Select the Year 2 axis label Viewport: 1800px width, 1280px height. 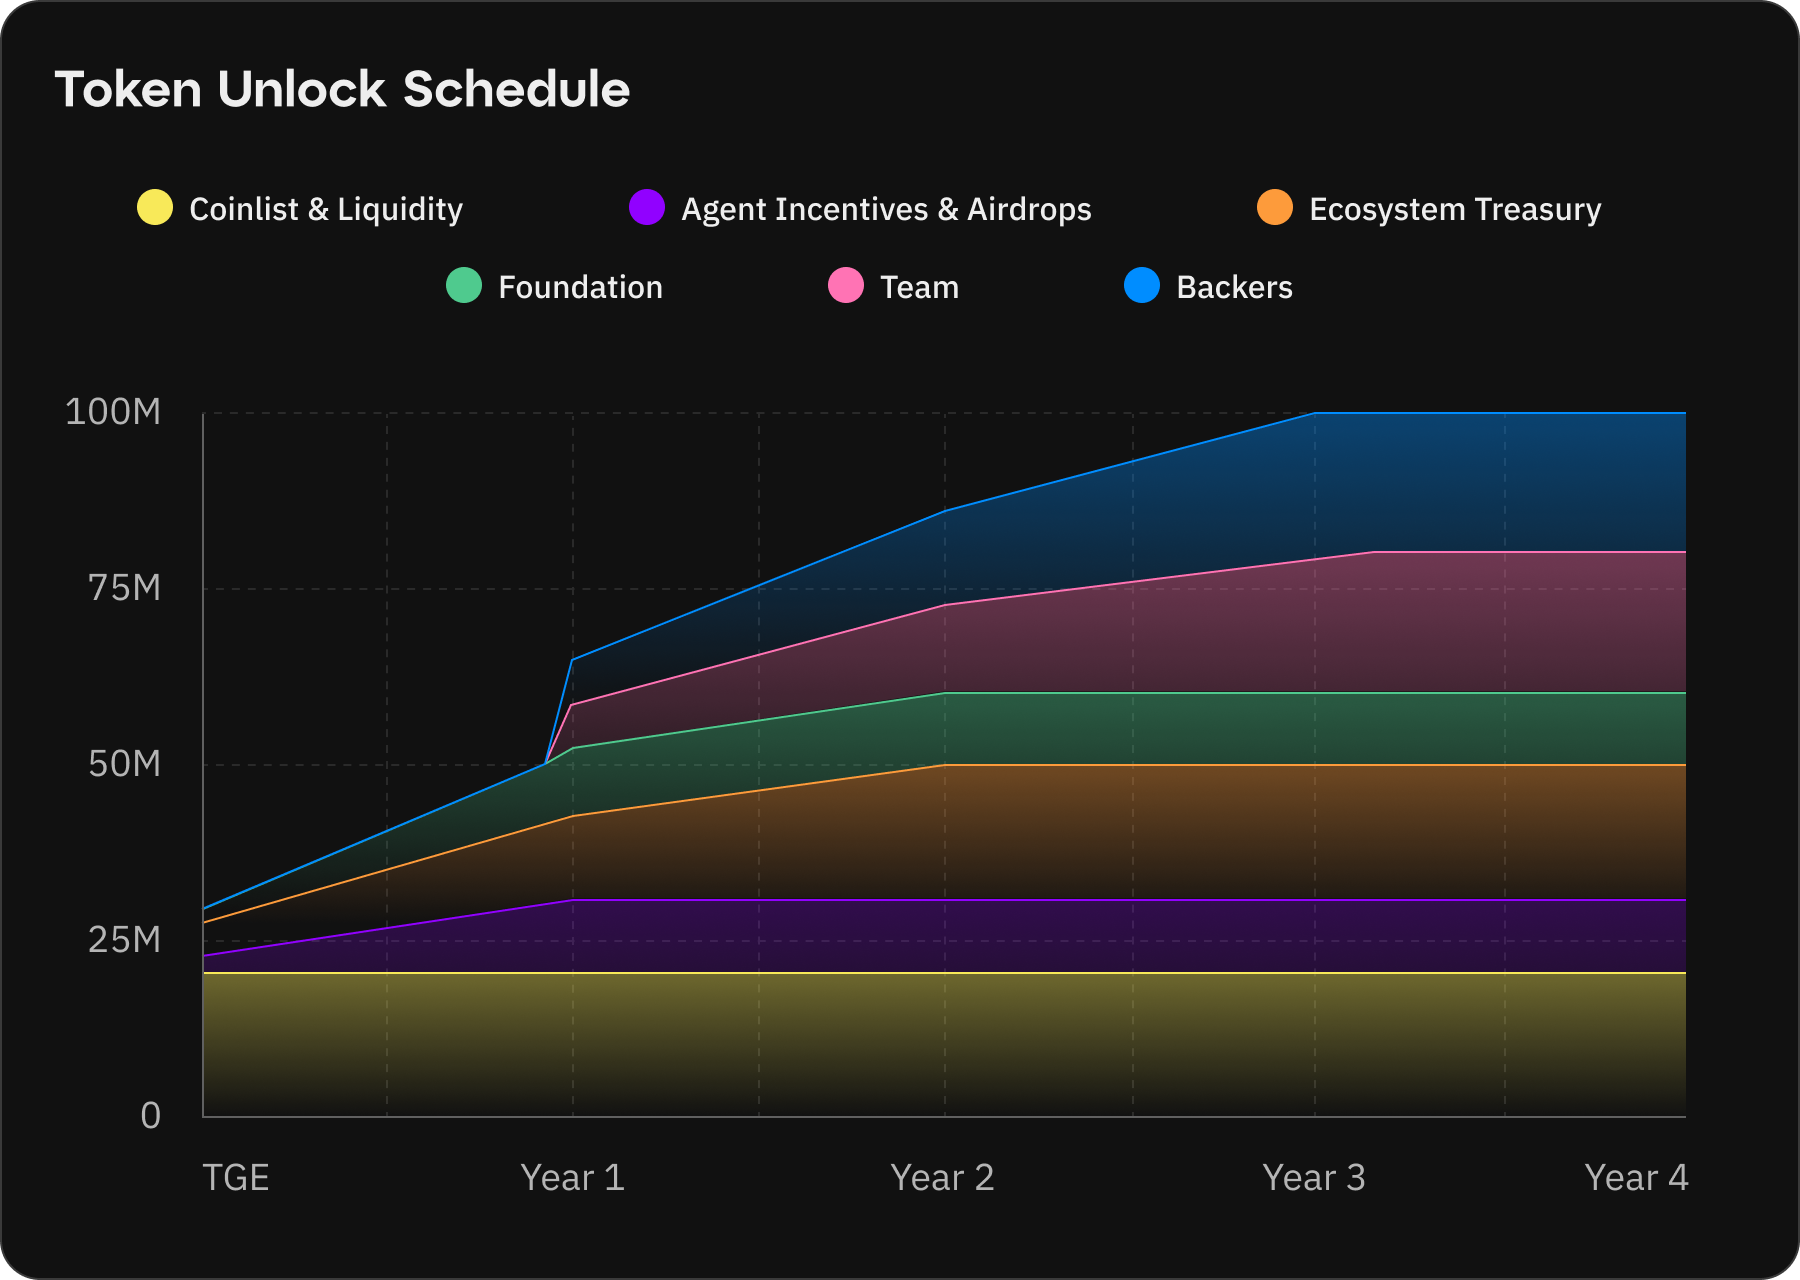(x=942, y=1177)
